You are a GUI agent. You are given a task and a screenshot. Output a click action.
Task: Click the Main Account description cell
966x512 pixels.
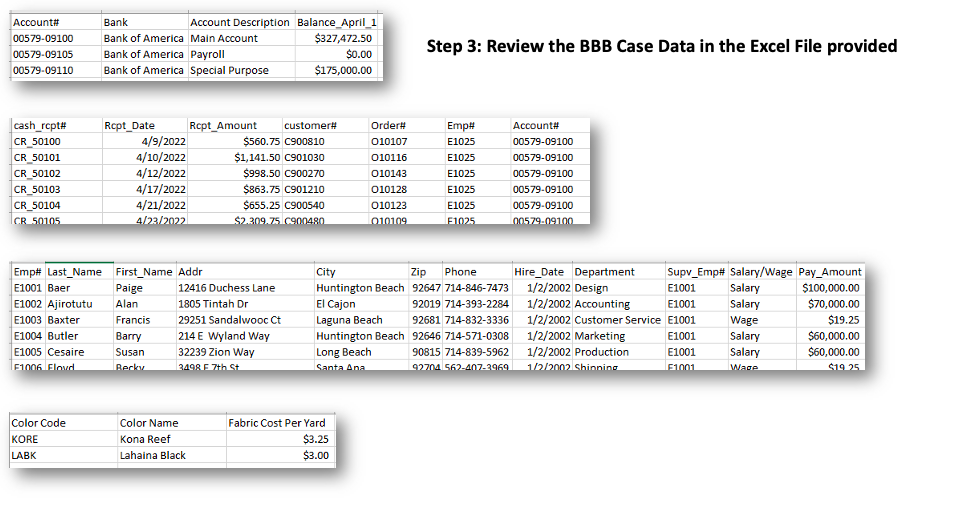(224, 38)
